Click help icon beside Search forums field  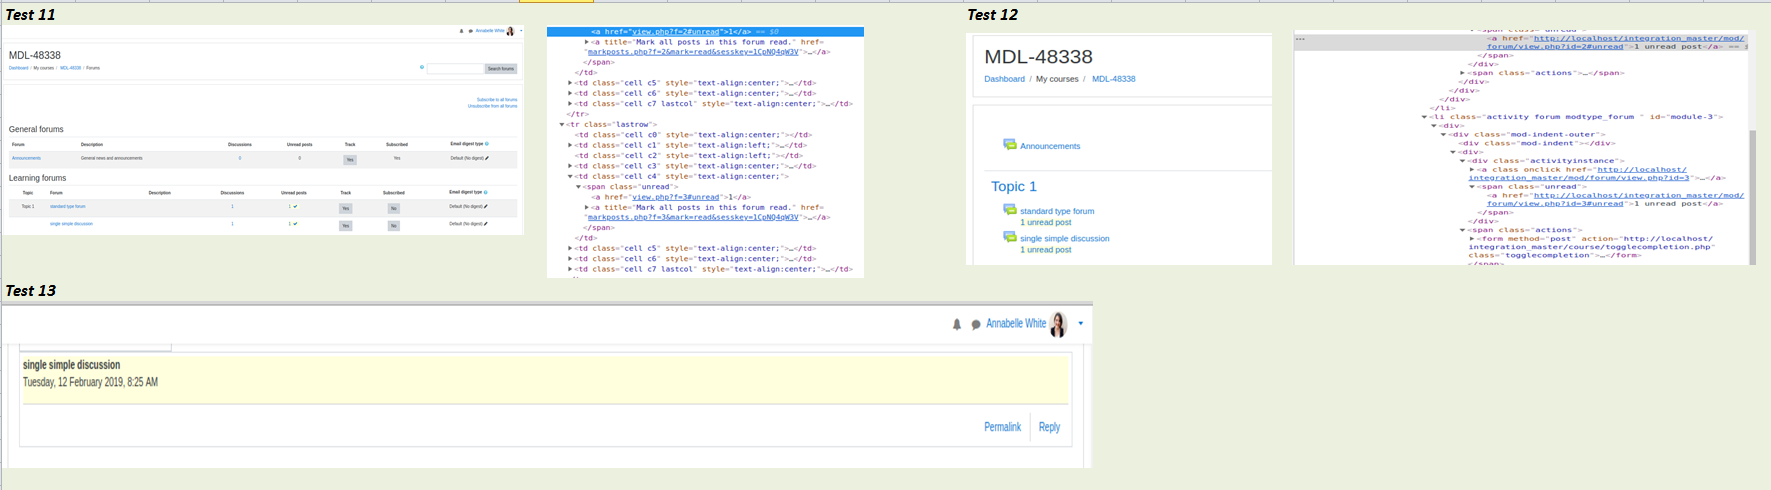[422, 68]
